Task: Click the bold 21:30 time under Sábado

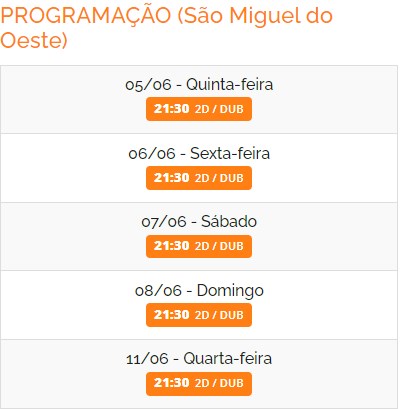Action: click(171, 246)
